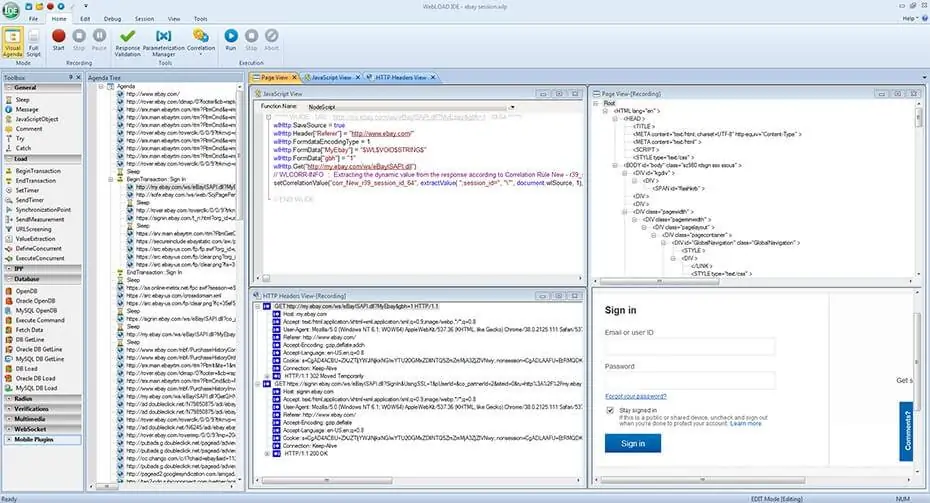The height and width of the screenshot is (503, 930).
Task: Start recording with the red Start button
Action: (58, 40)
